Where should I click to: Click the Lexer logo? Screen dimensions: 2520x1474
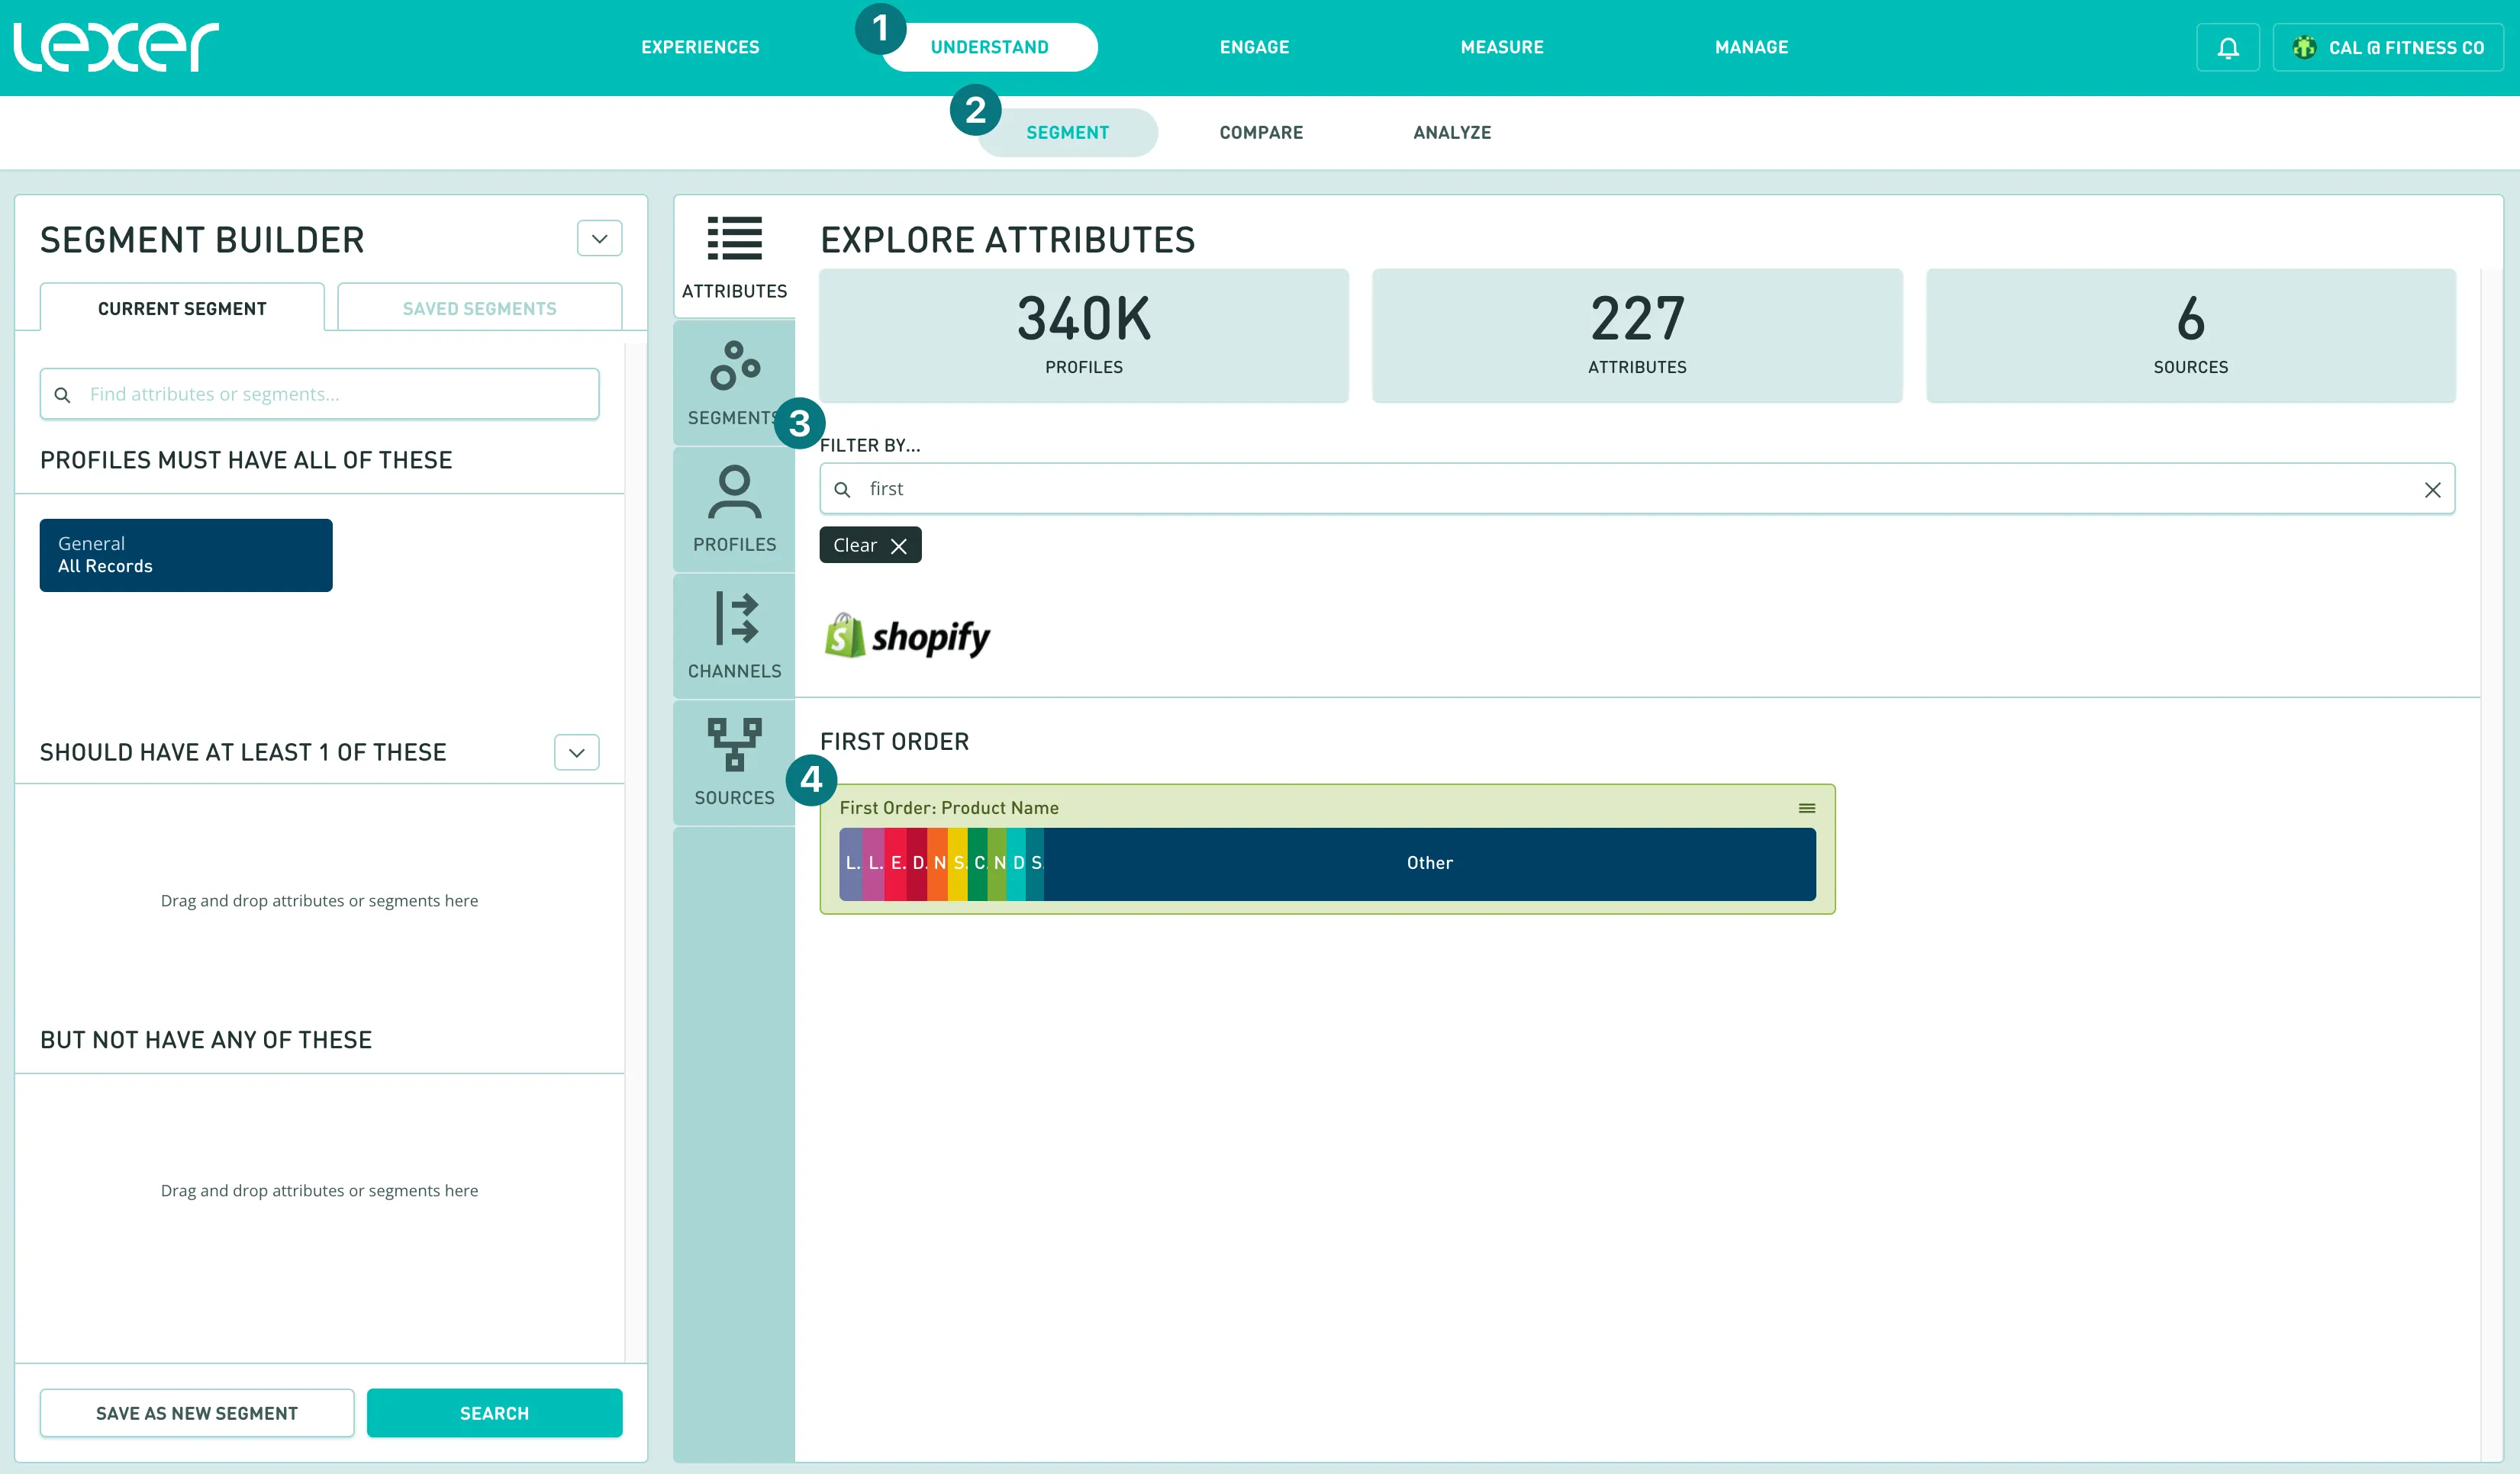tap(116, 47)
